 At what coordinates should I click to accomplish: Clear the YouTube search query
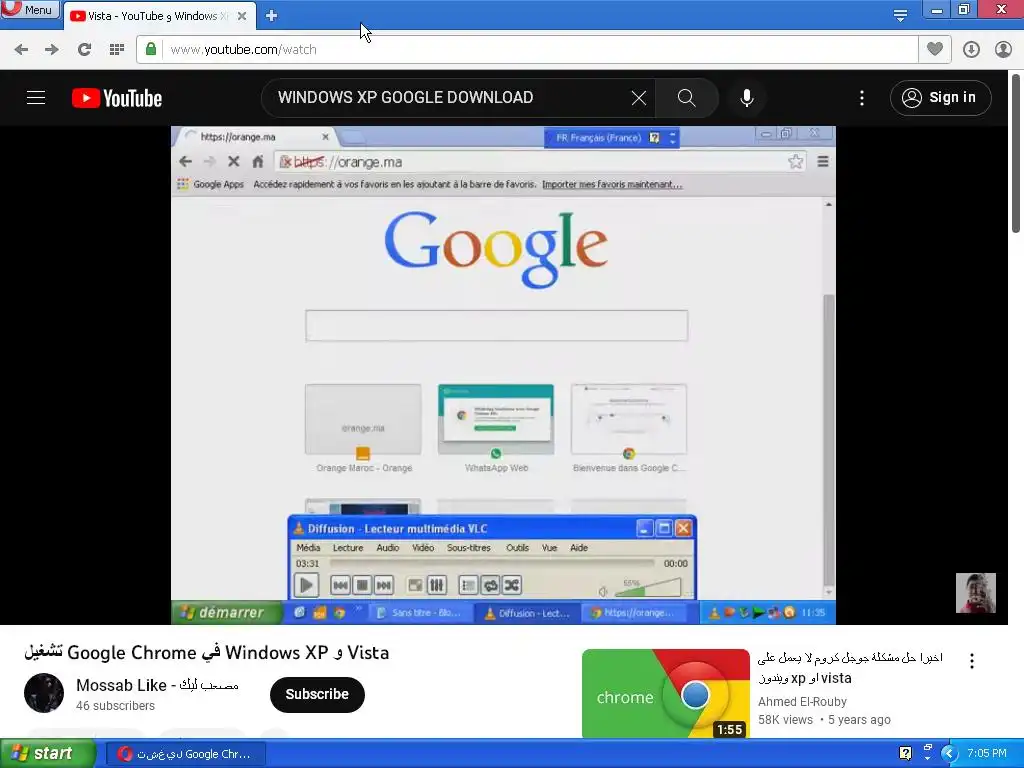click(639, 98)
